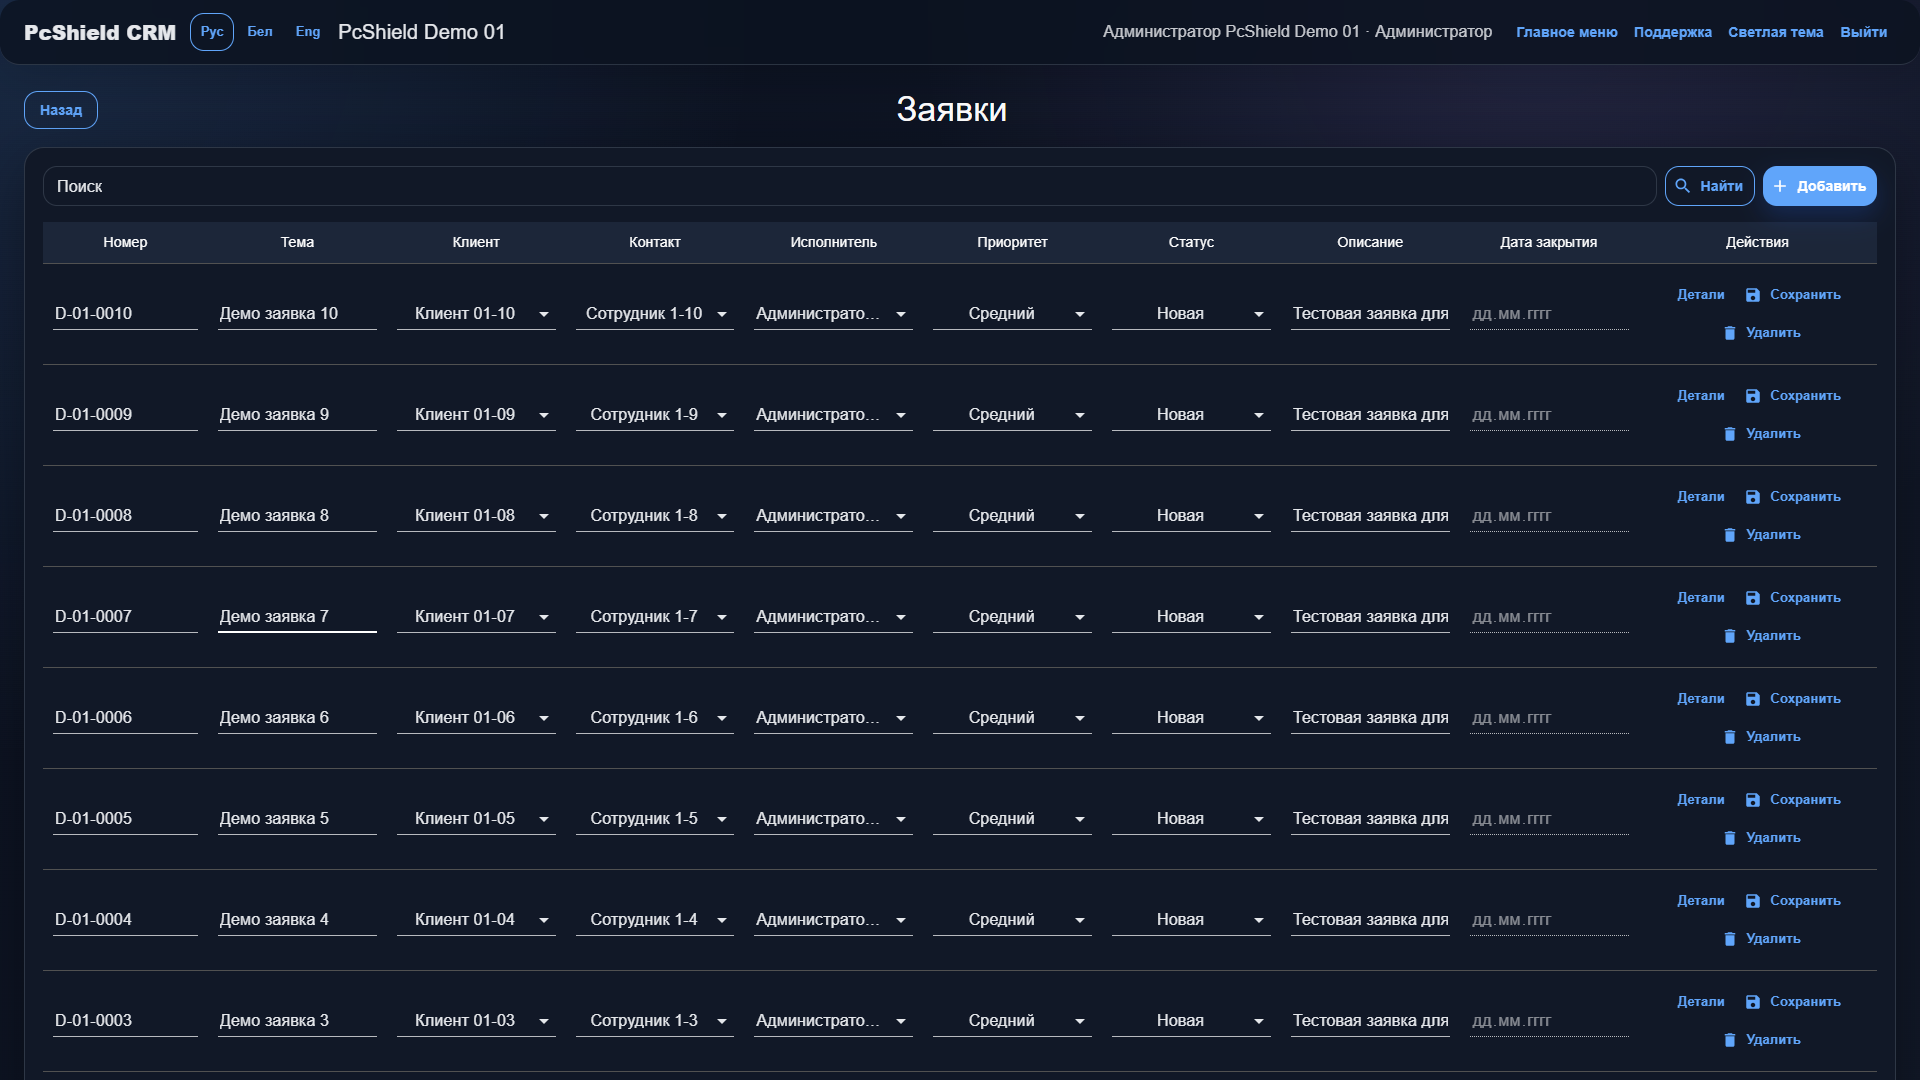Click the Назад button

point(61,110)
